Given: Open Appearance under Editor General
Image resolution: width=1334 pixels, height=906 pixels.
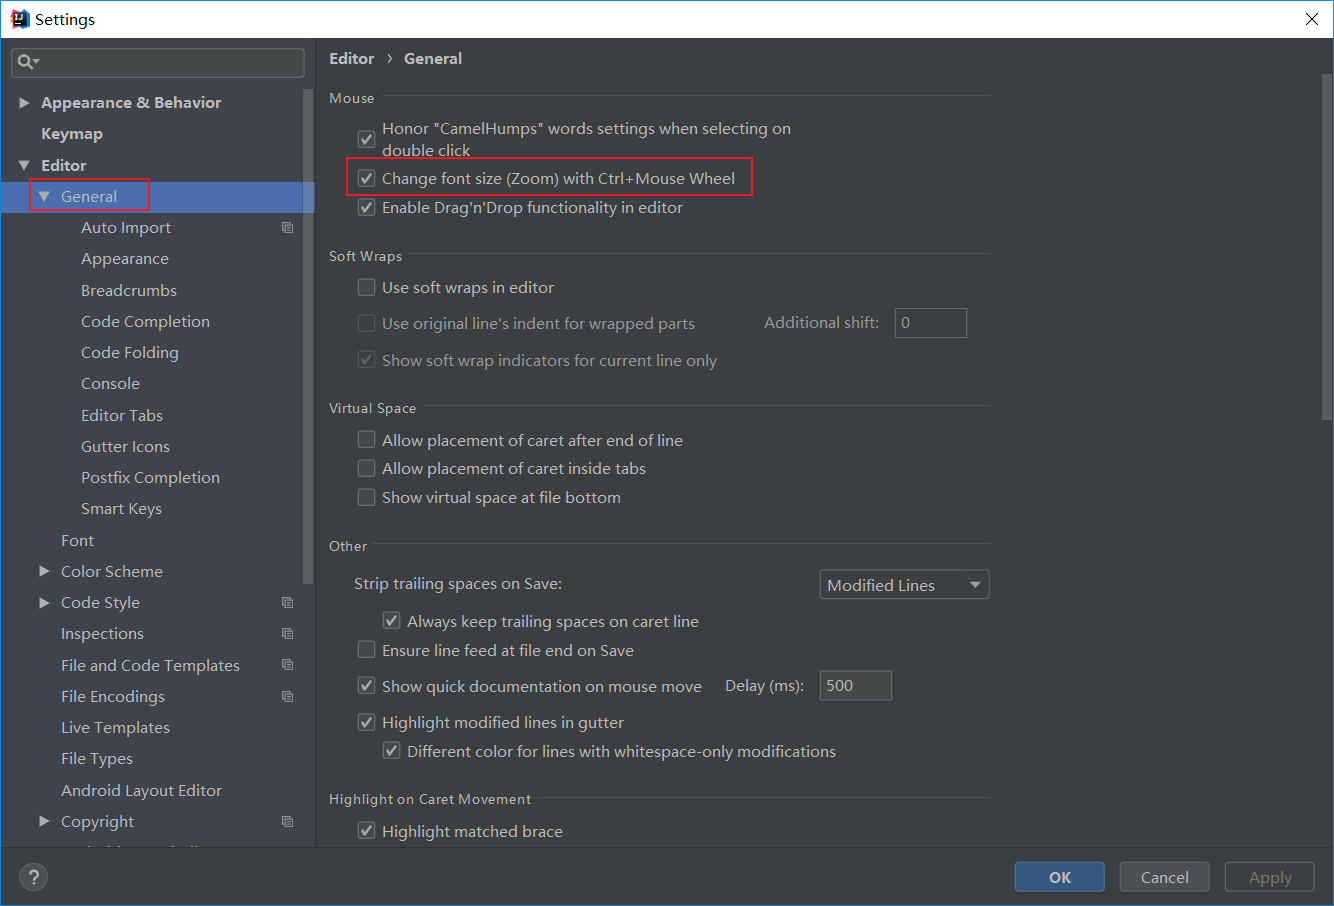Looking at the screenshot, I should [125, 259].
